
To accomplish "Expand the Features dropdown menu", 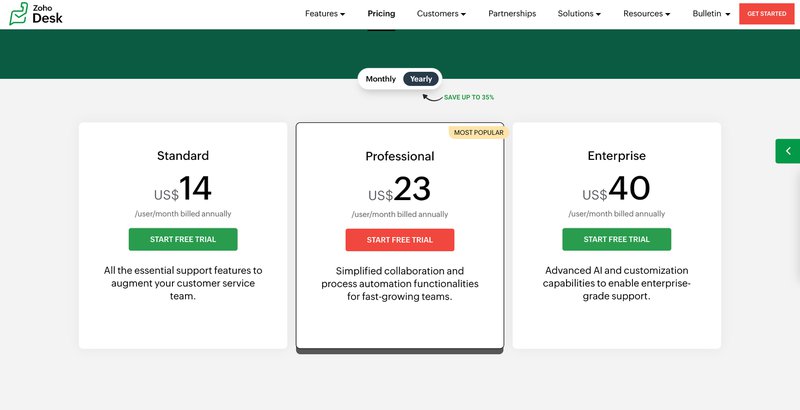I will pos(325,14).
